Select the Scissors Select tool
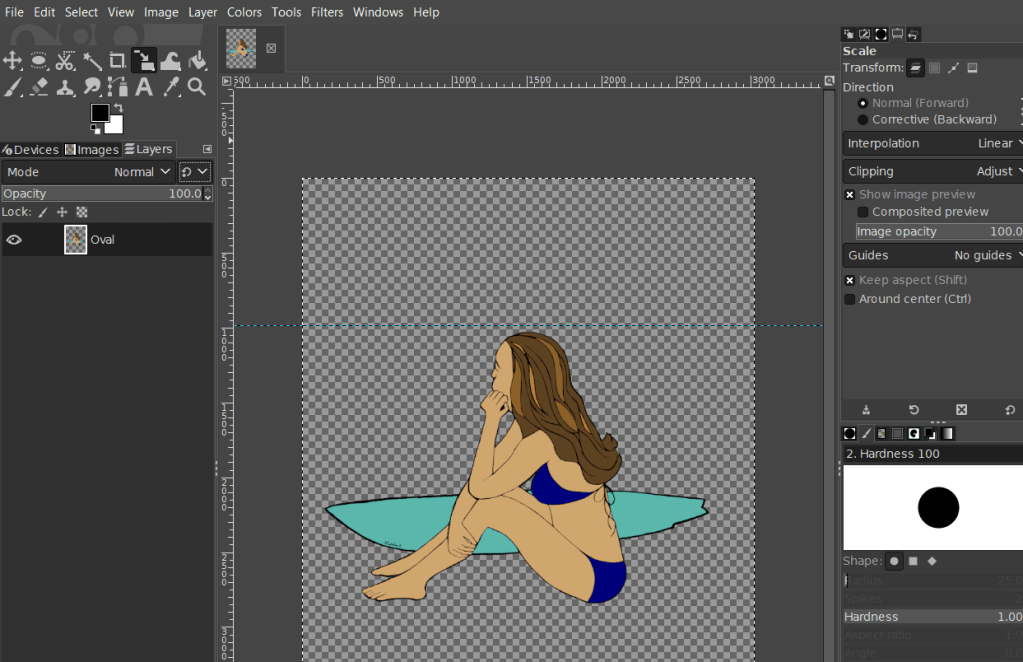This screenshot has width=1023, height=662. pos(65,61)
